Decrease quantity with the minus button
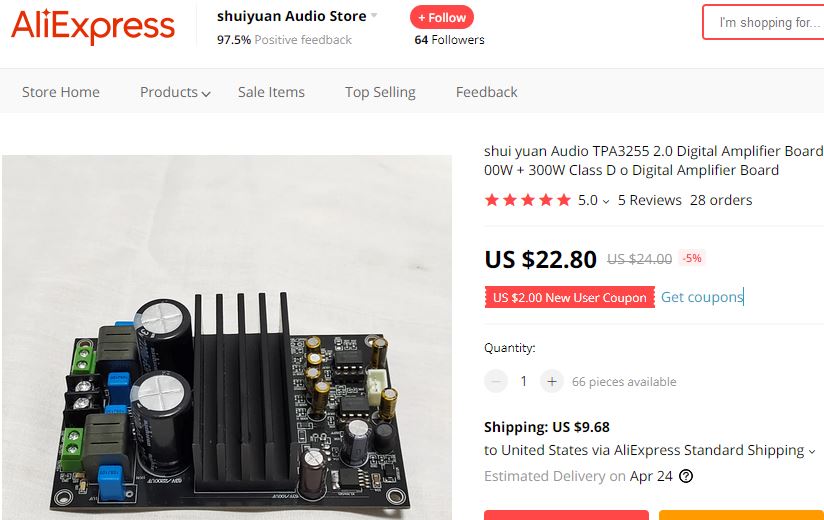This screenshot has width=824, height=520. coord(496,381)
